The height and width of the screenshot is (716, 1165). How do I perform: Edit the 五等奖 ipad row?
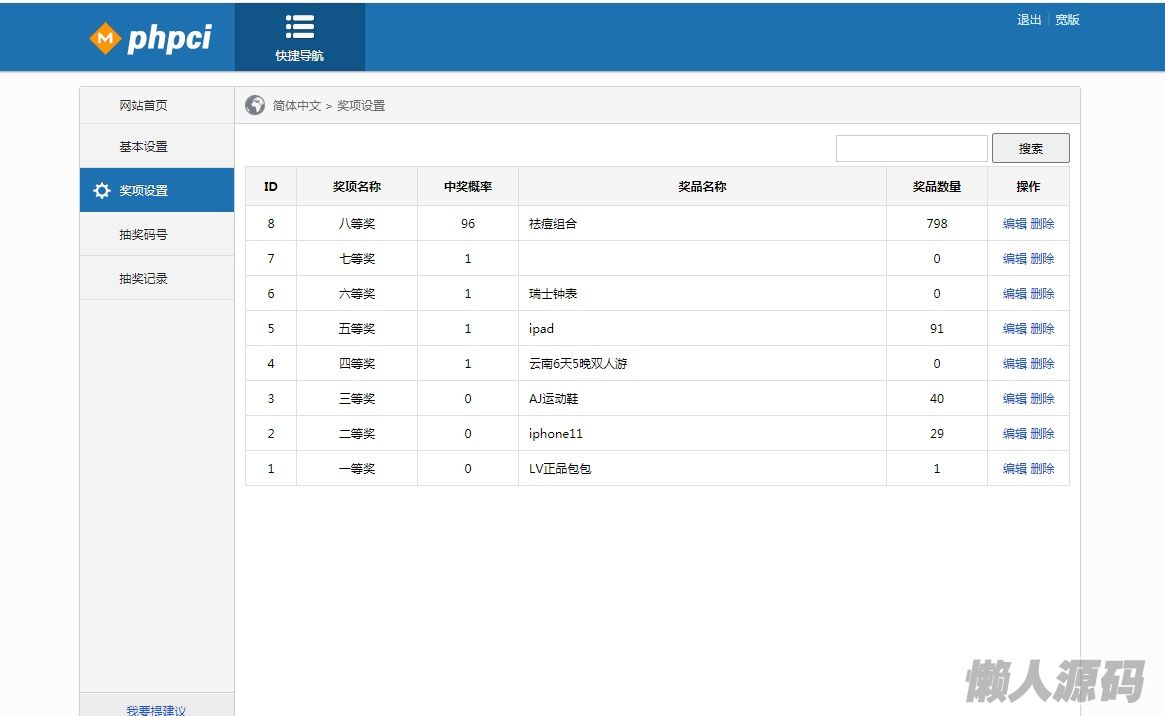[x=1014, y=329]
